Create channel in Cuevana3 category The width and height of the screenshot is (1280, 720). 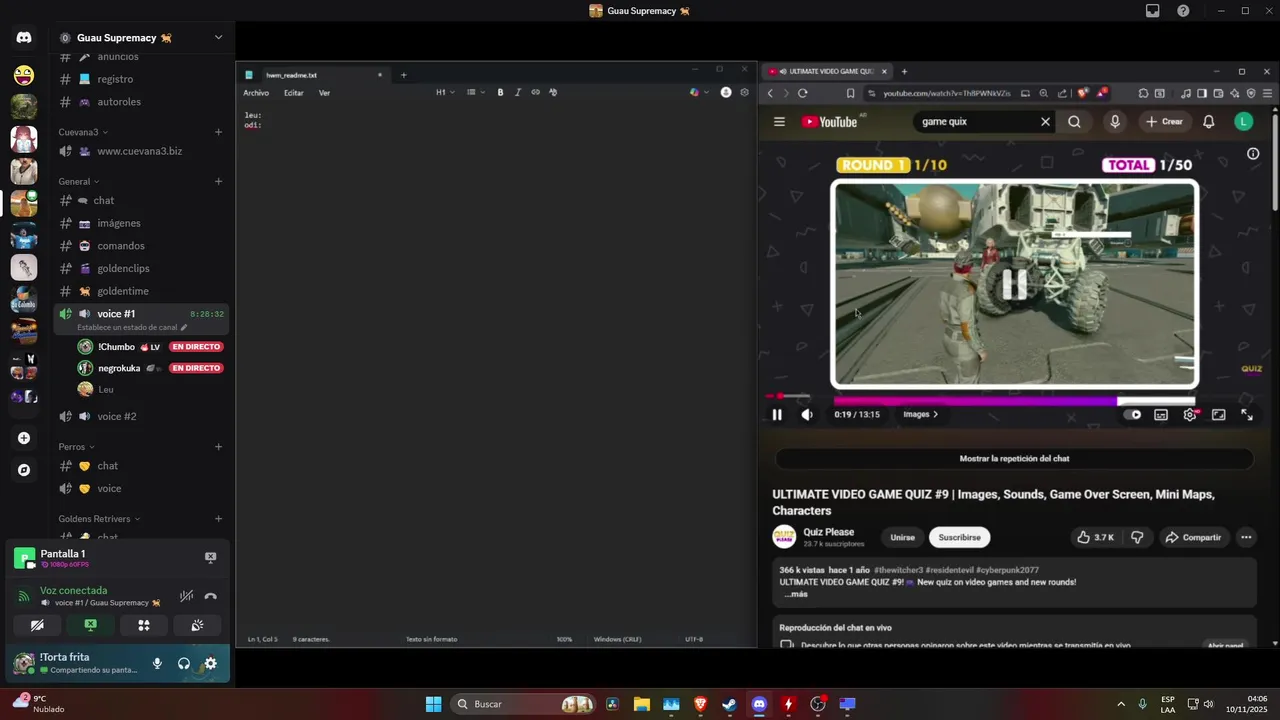coord(218,132)
